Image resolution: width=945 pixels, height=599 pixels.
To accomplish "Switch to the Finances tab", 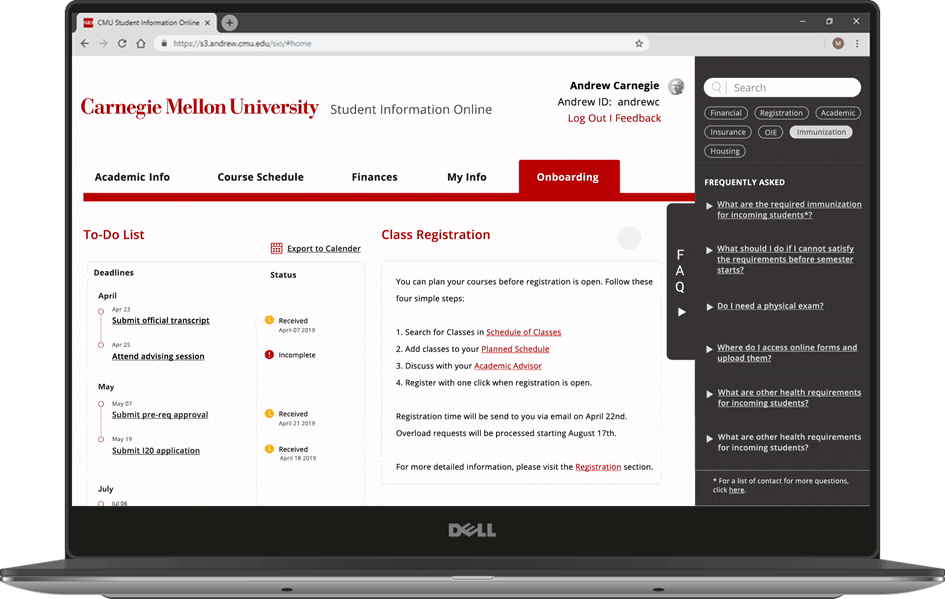I will (374, 177).
